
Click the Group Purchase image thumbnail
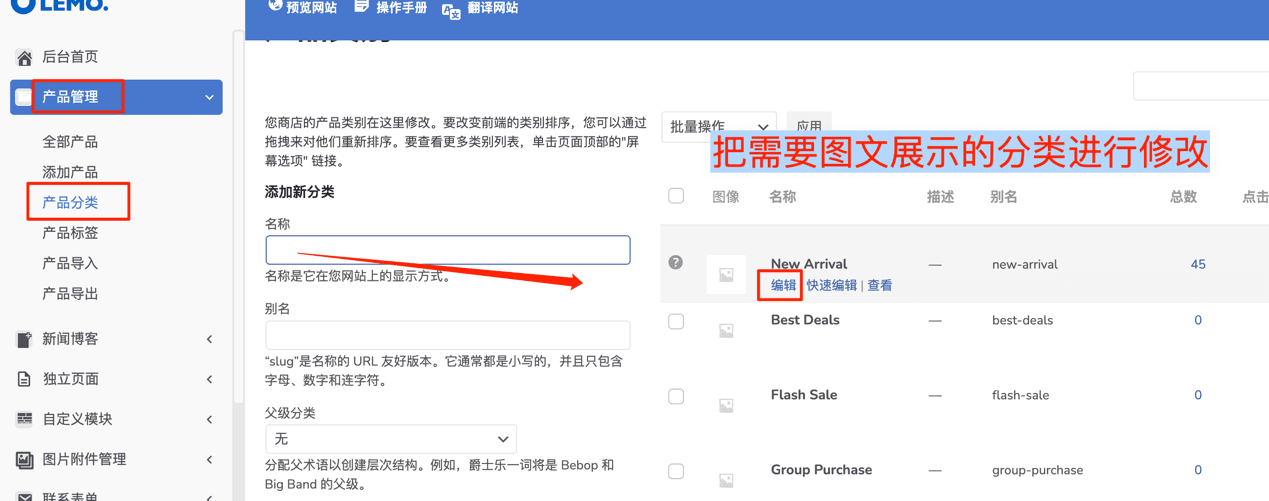pyautogui.click(x=726, y=479)
